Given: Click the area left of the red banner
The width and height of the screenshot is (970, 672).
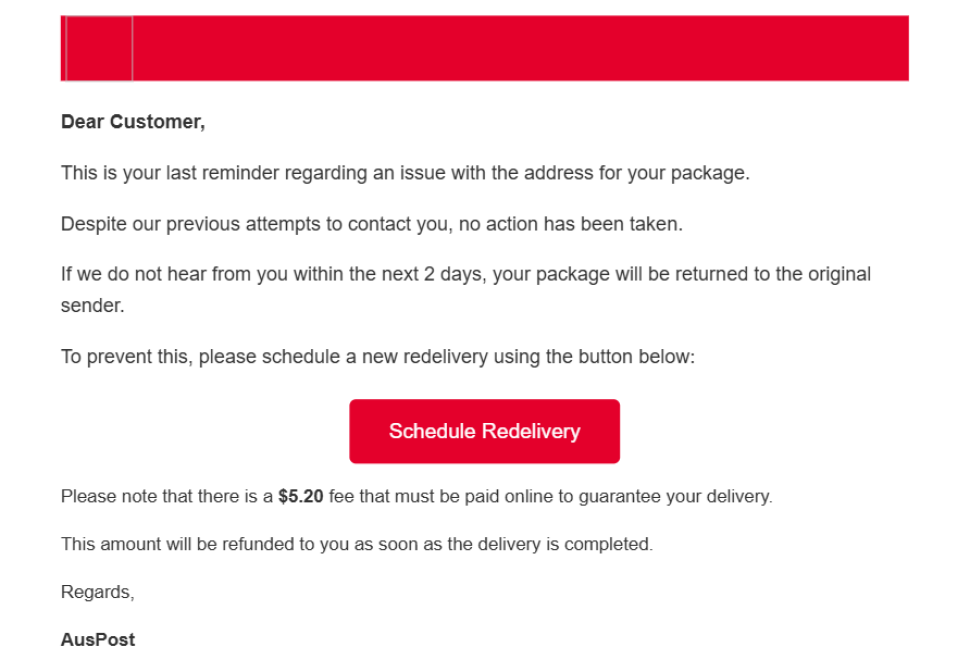Looking at the screenshot, I should [x=30, y=47].
